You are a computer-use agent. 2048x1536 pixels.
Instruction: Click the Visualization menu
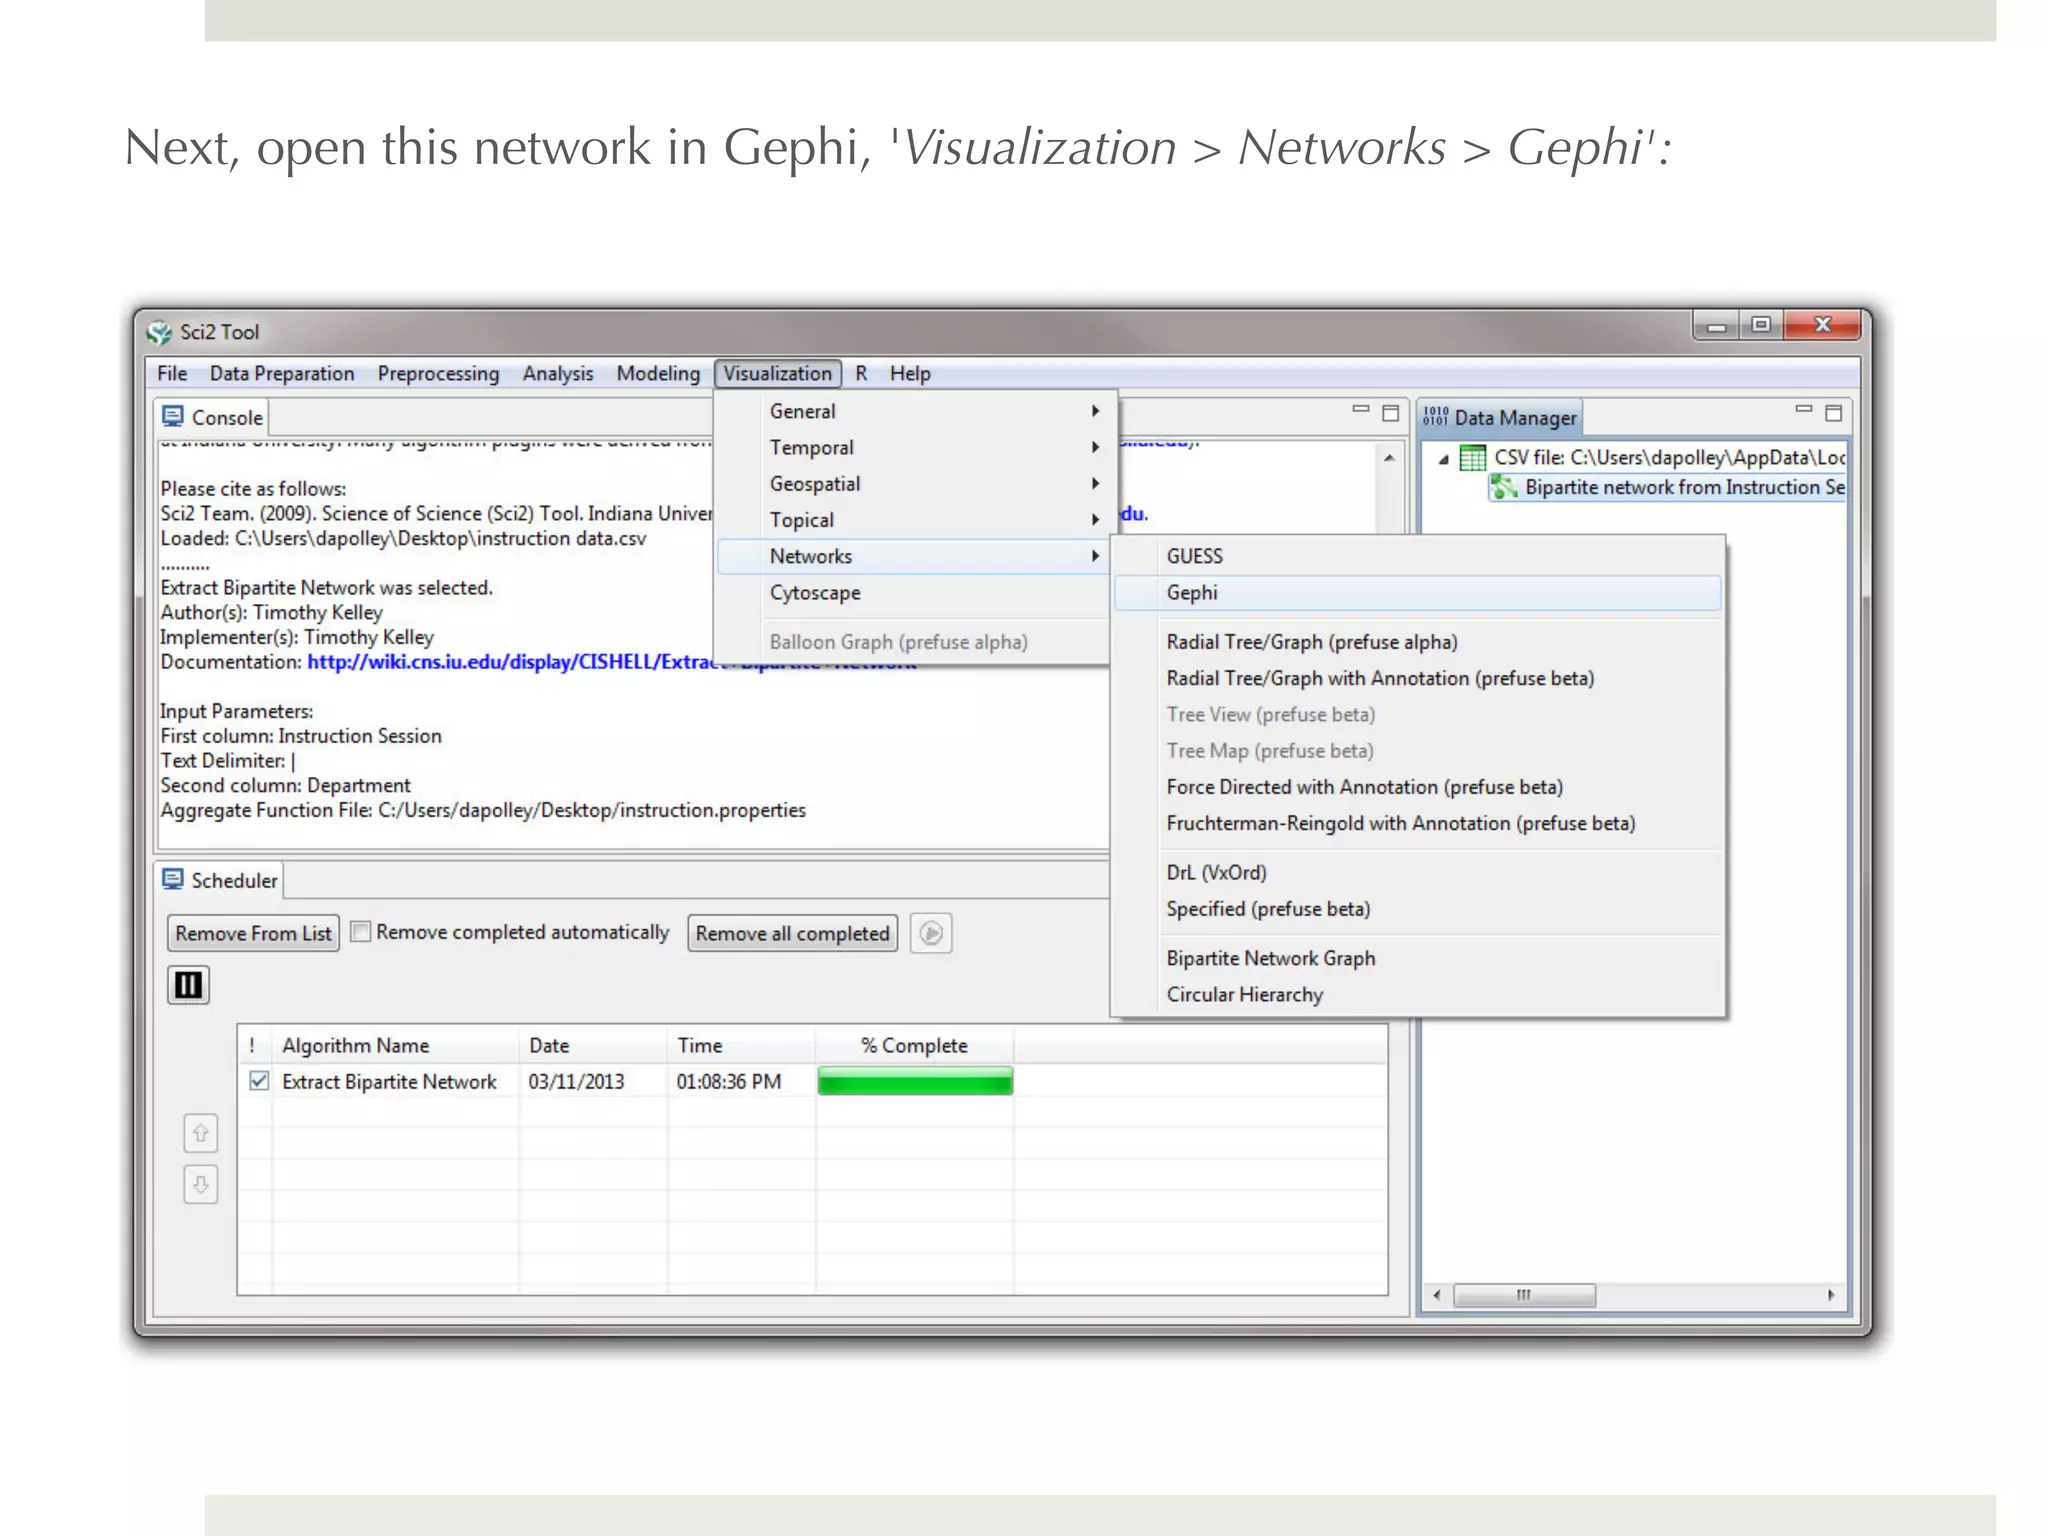pyautogui.click(x=778, y=373)
